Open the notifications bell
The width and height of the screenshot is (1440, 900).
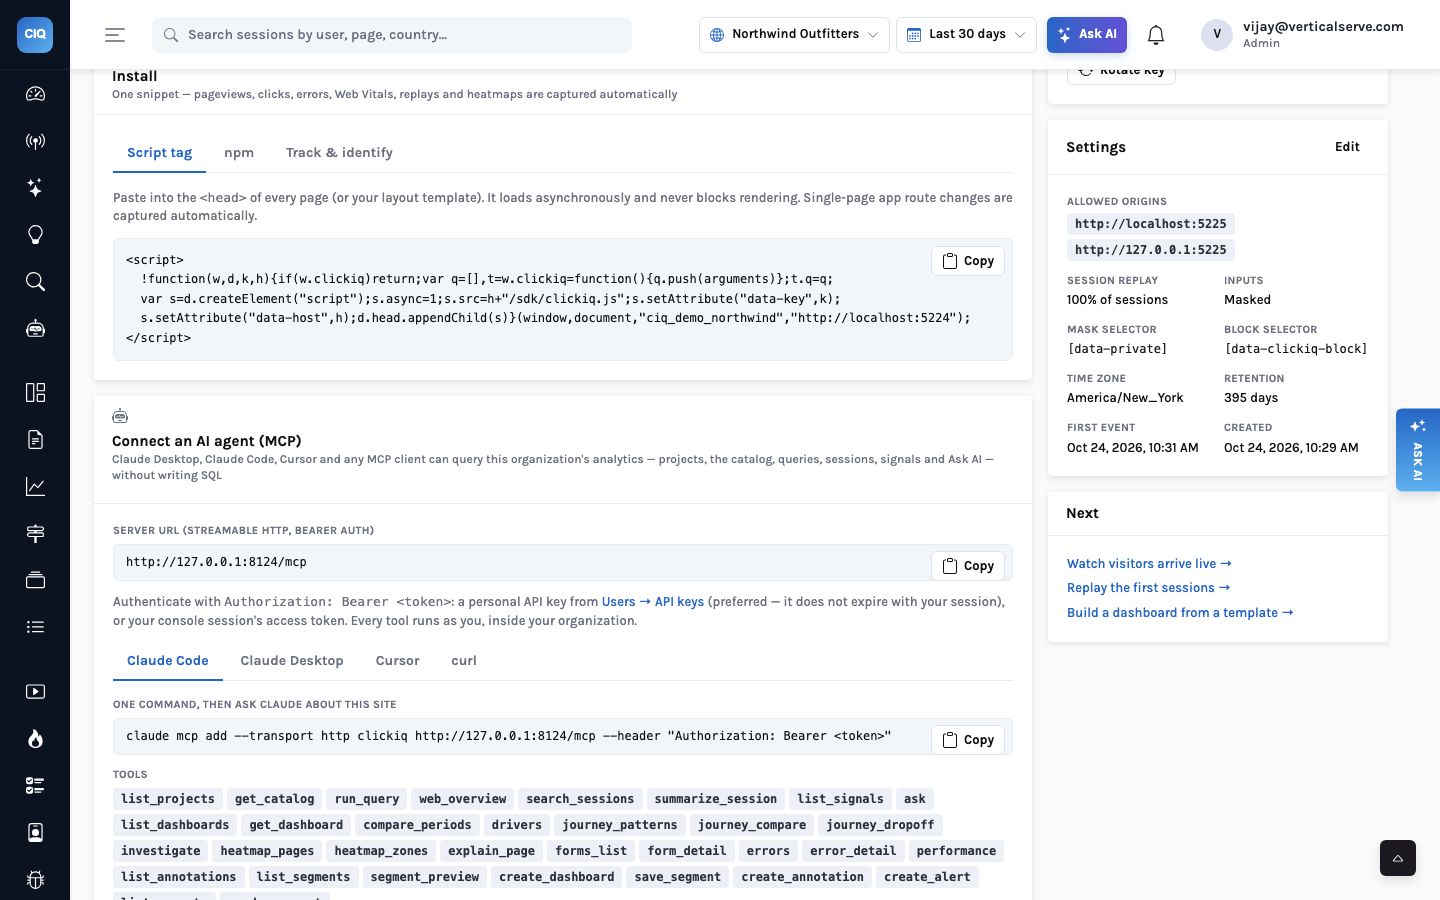1156,35
